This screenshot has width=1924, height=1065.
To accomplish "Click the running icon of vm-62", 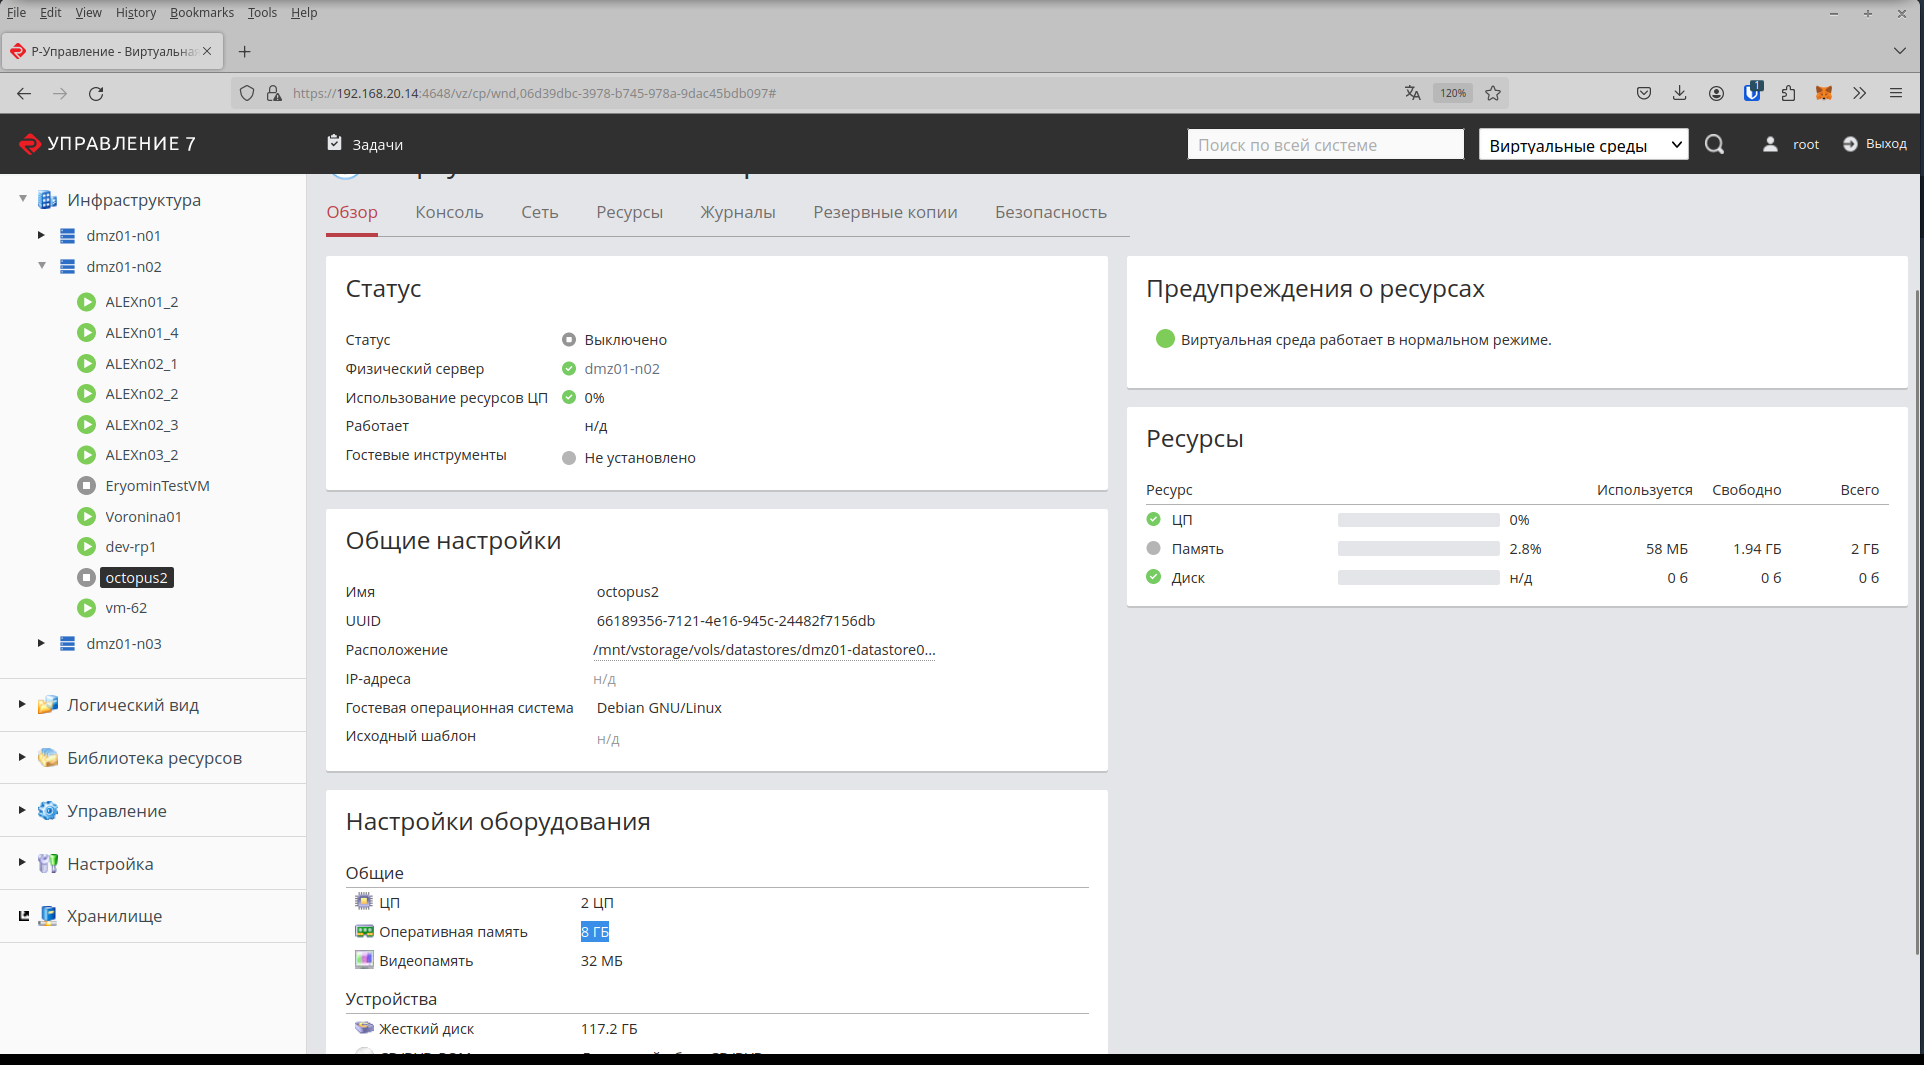I will point(87,608).
